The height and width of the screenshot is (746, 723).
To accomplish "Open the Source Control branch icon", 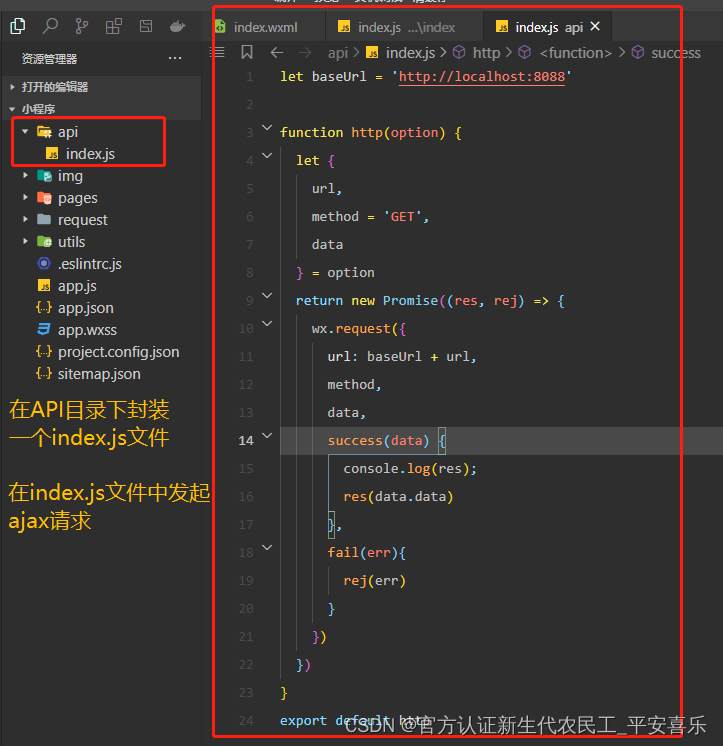I will pyautogui.click(x=82, y=26).
